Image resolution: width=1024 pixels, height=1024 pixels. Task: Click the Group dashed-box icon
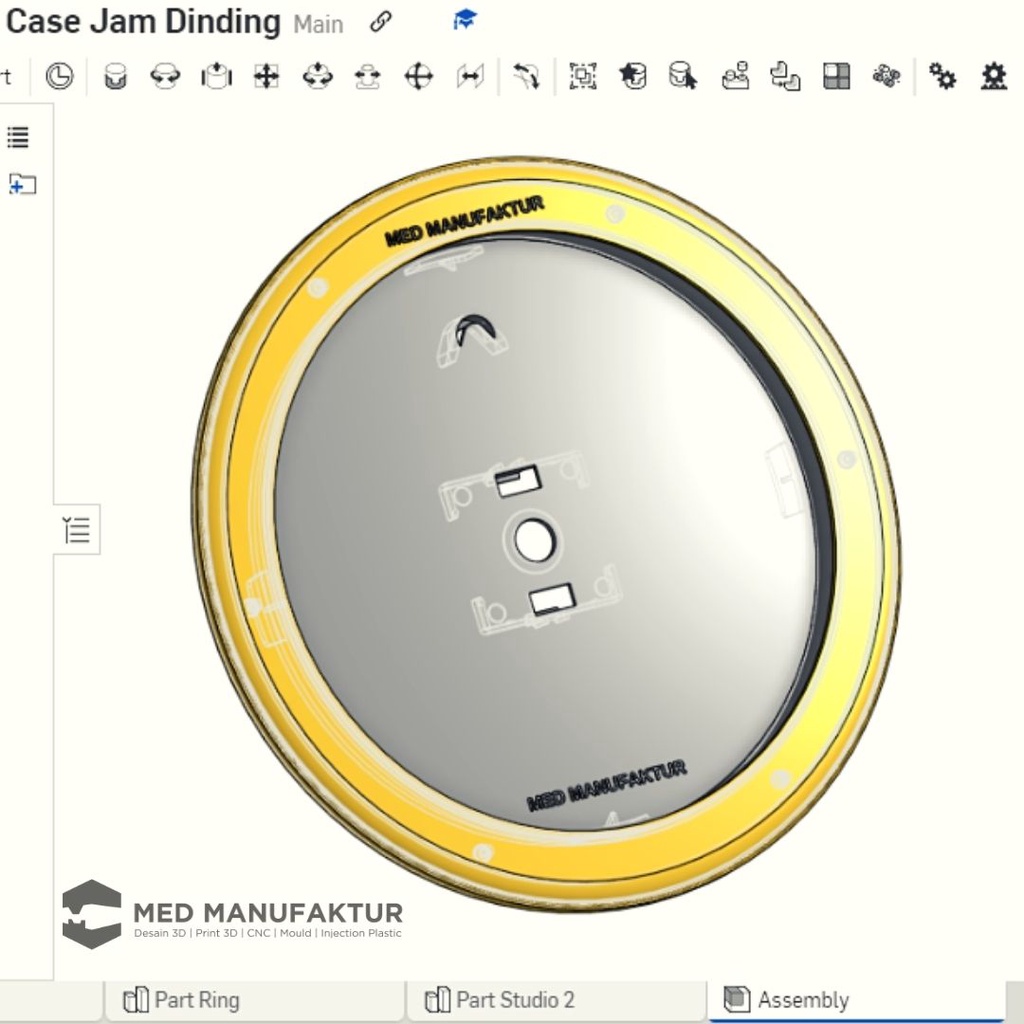coord(582,76)
